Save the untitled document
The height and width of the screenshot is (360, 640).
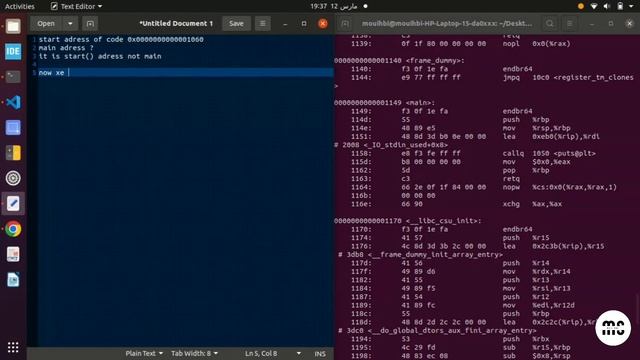coord(236,24)
